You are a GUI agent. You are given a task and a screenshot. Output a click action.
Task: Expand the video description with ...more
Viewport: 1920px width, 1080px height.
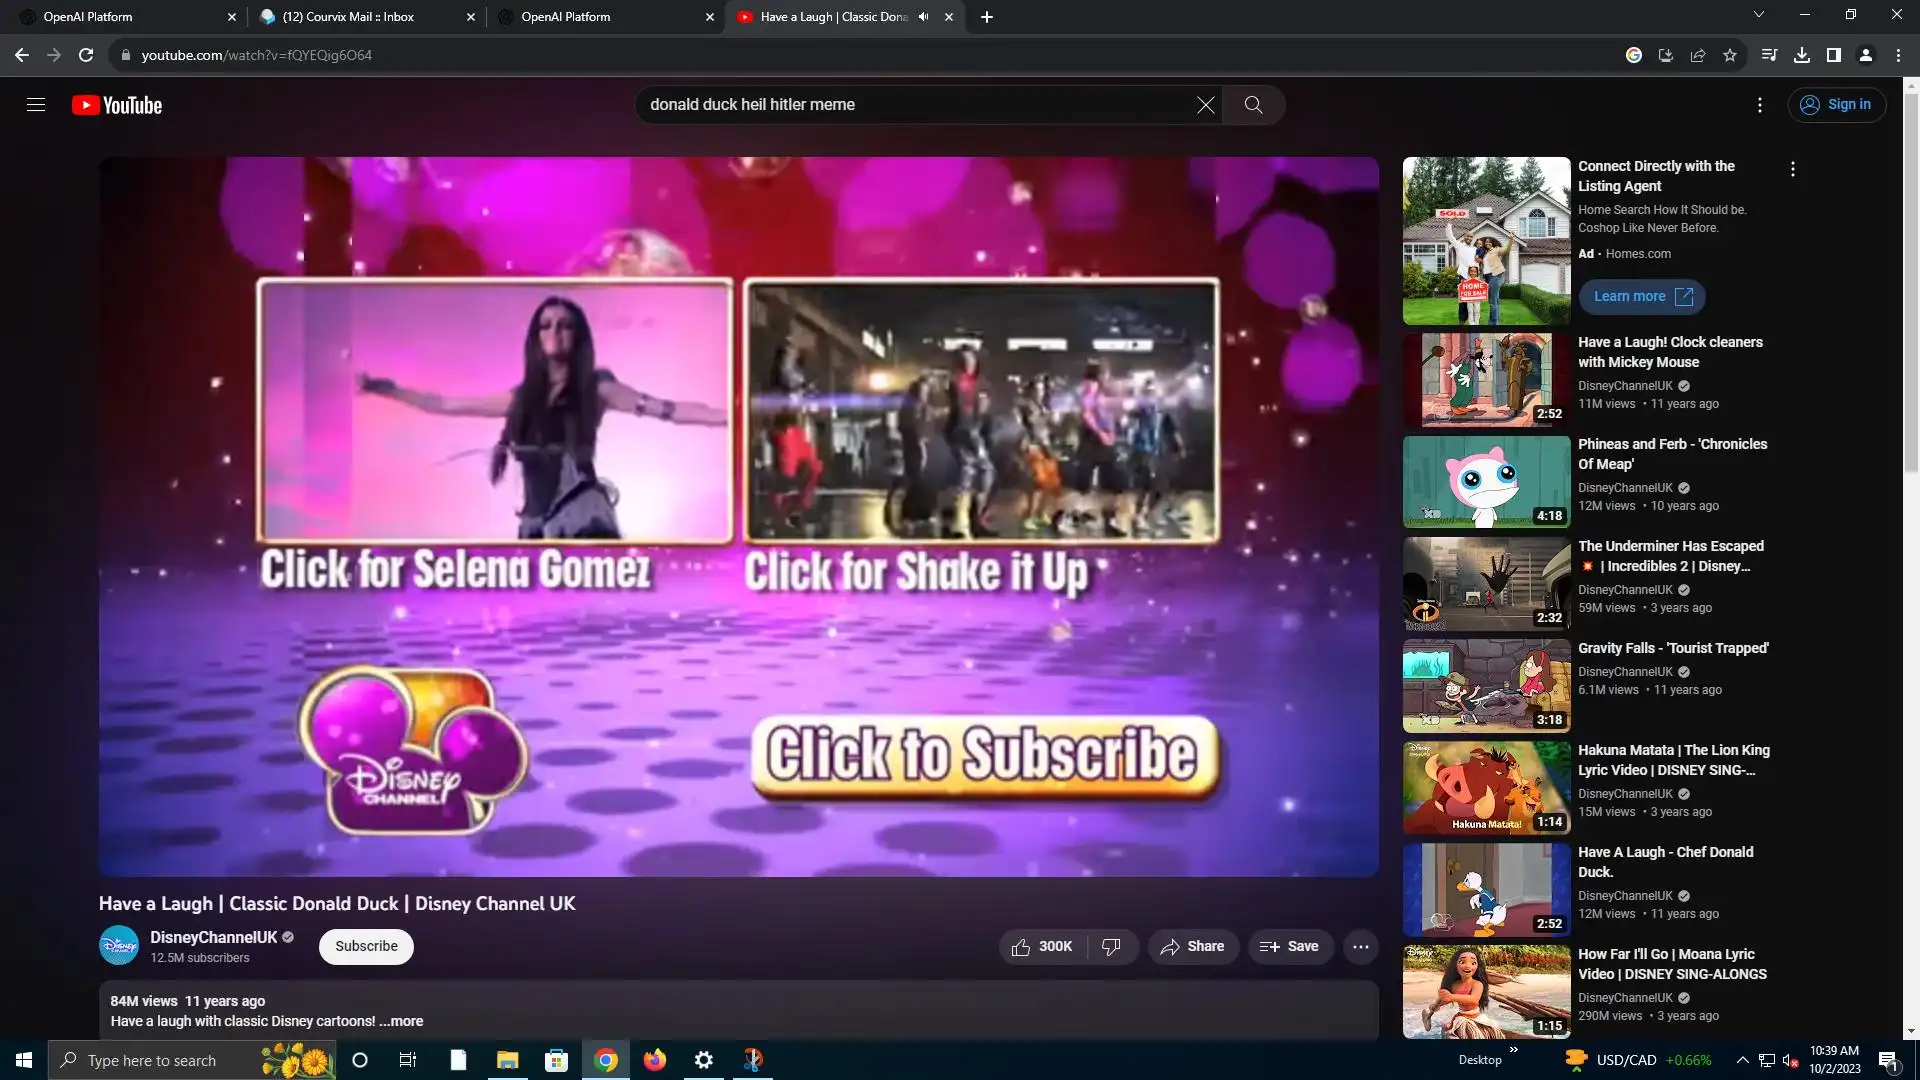click(x=402, y=1021)
